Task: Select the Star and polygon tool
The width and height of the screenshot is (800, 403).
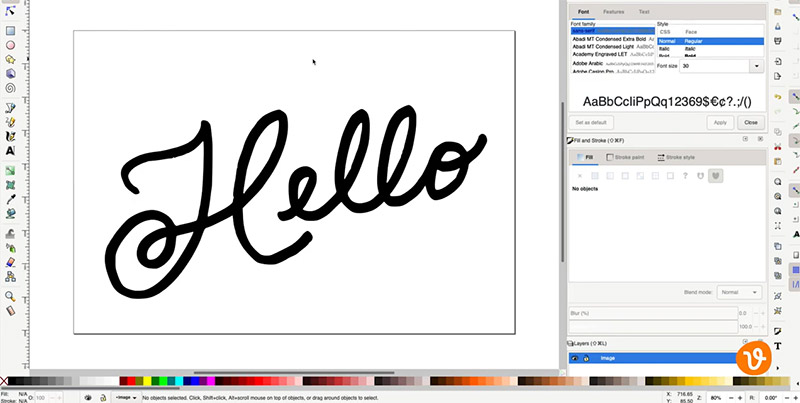Action: coord(10,59)
